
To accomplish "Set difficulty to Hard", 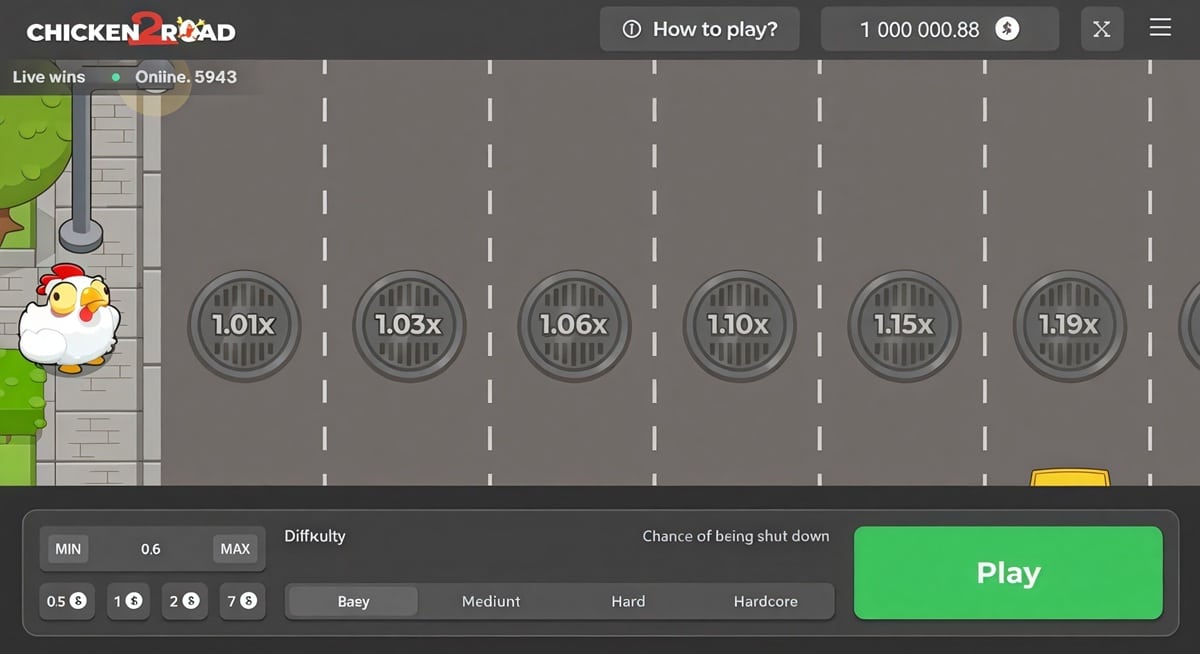I will [x=628, y=601].
